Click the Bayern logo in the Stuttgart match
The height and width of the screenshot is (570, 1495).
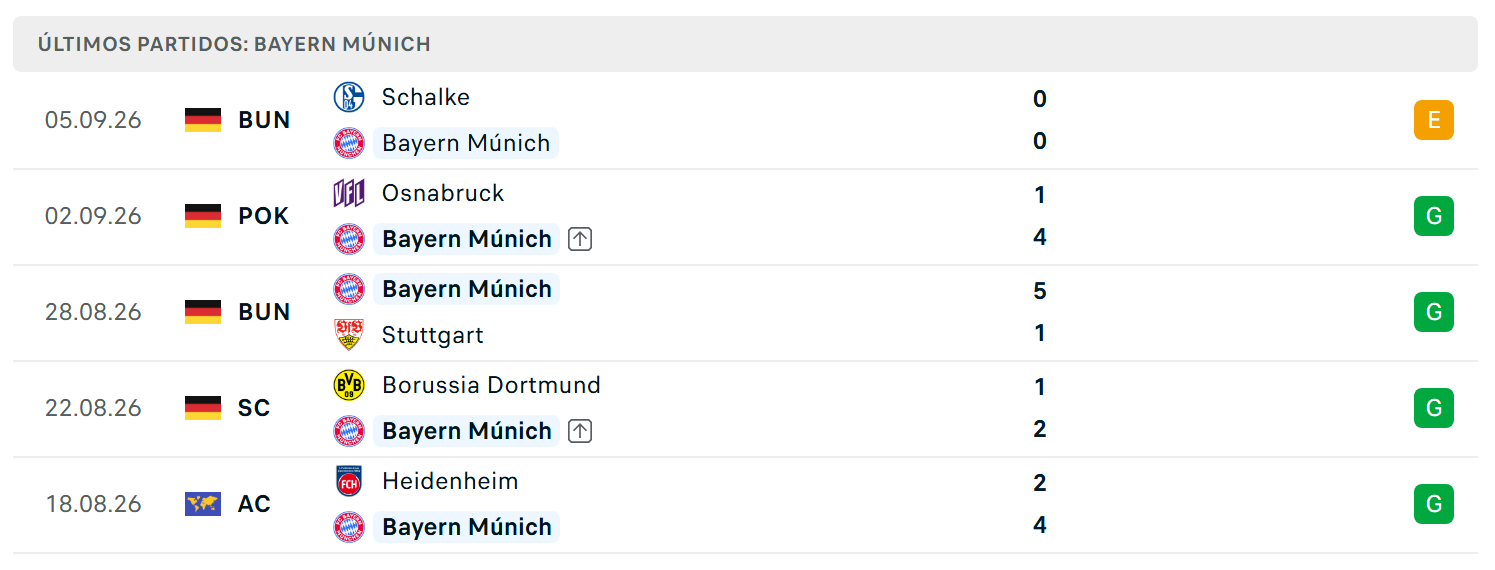349,289
